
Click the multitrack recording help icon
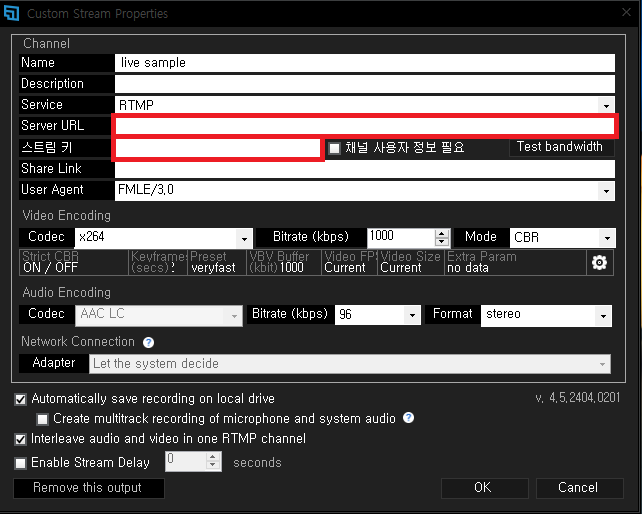[x=408, y=418]
